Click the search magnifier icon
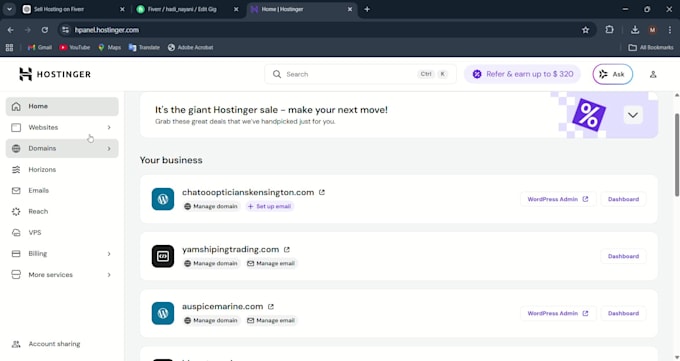Screen dimensions: 680x361 point(277,74)
